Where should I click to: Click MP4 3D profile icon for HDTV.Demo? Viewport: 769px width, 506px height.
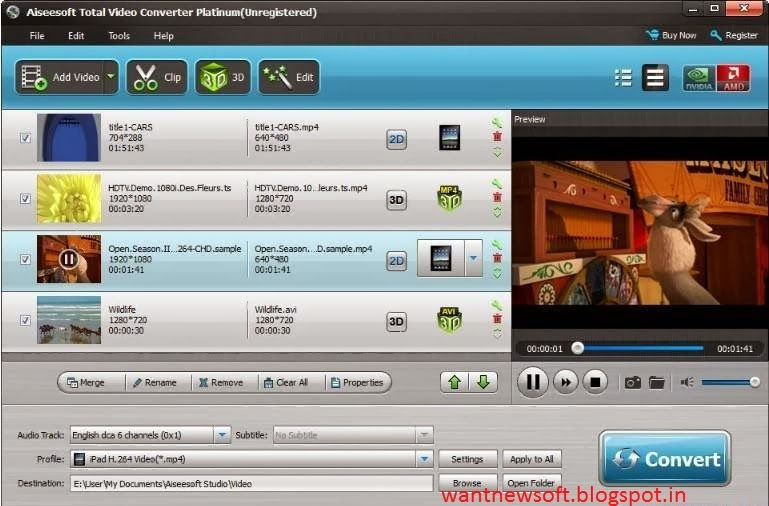pyautogui.click(x=449, y=198)
